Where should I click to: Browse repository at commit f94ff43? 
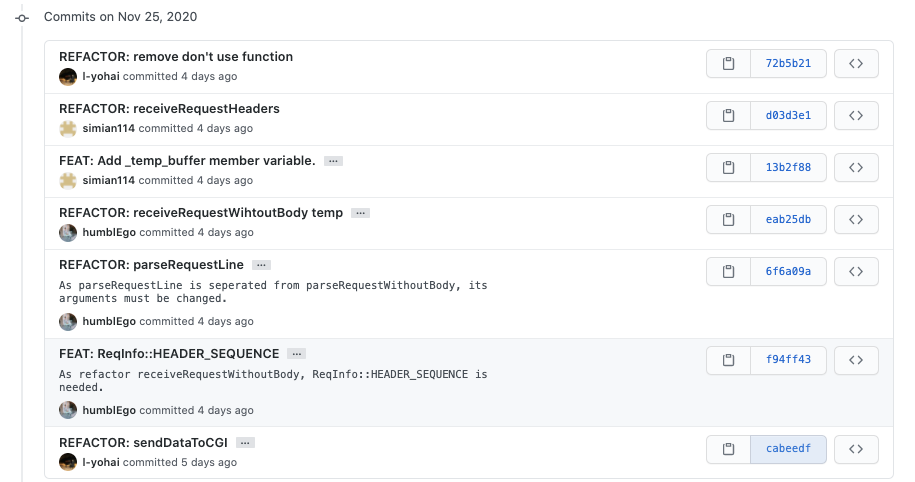click(x=856, y=360)
